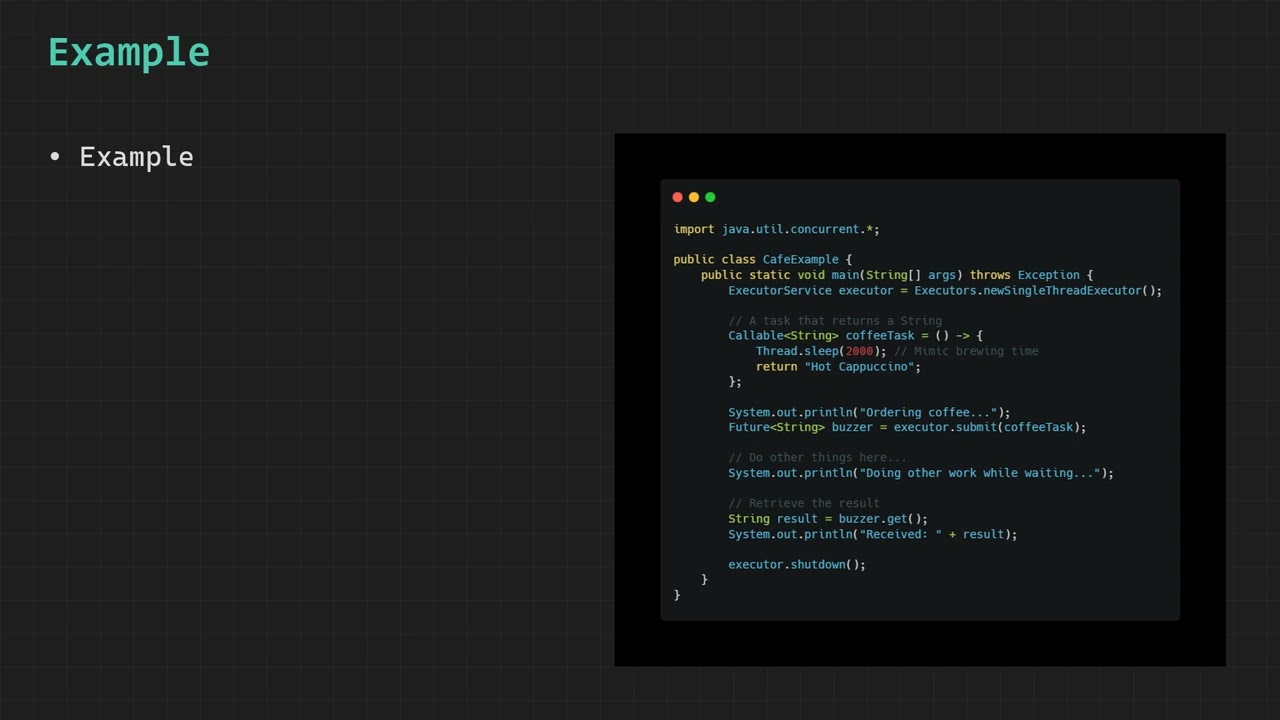Click the yellow dot in the code window
Image resolution: width=1280 pixels, height=720 pixels.
pos(694,197)
